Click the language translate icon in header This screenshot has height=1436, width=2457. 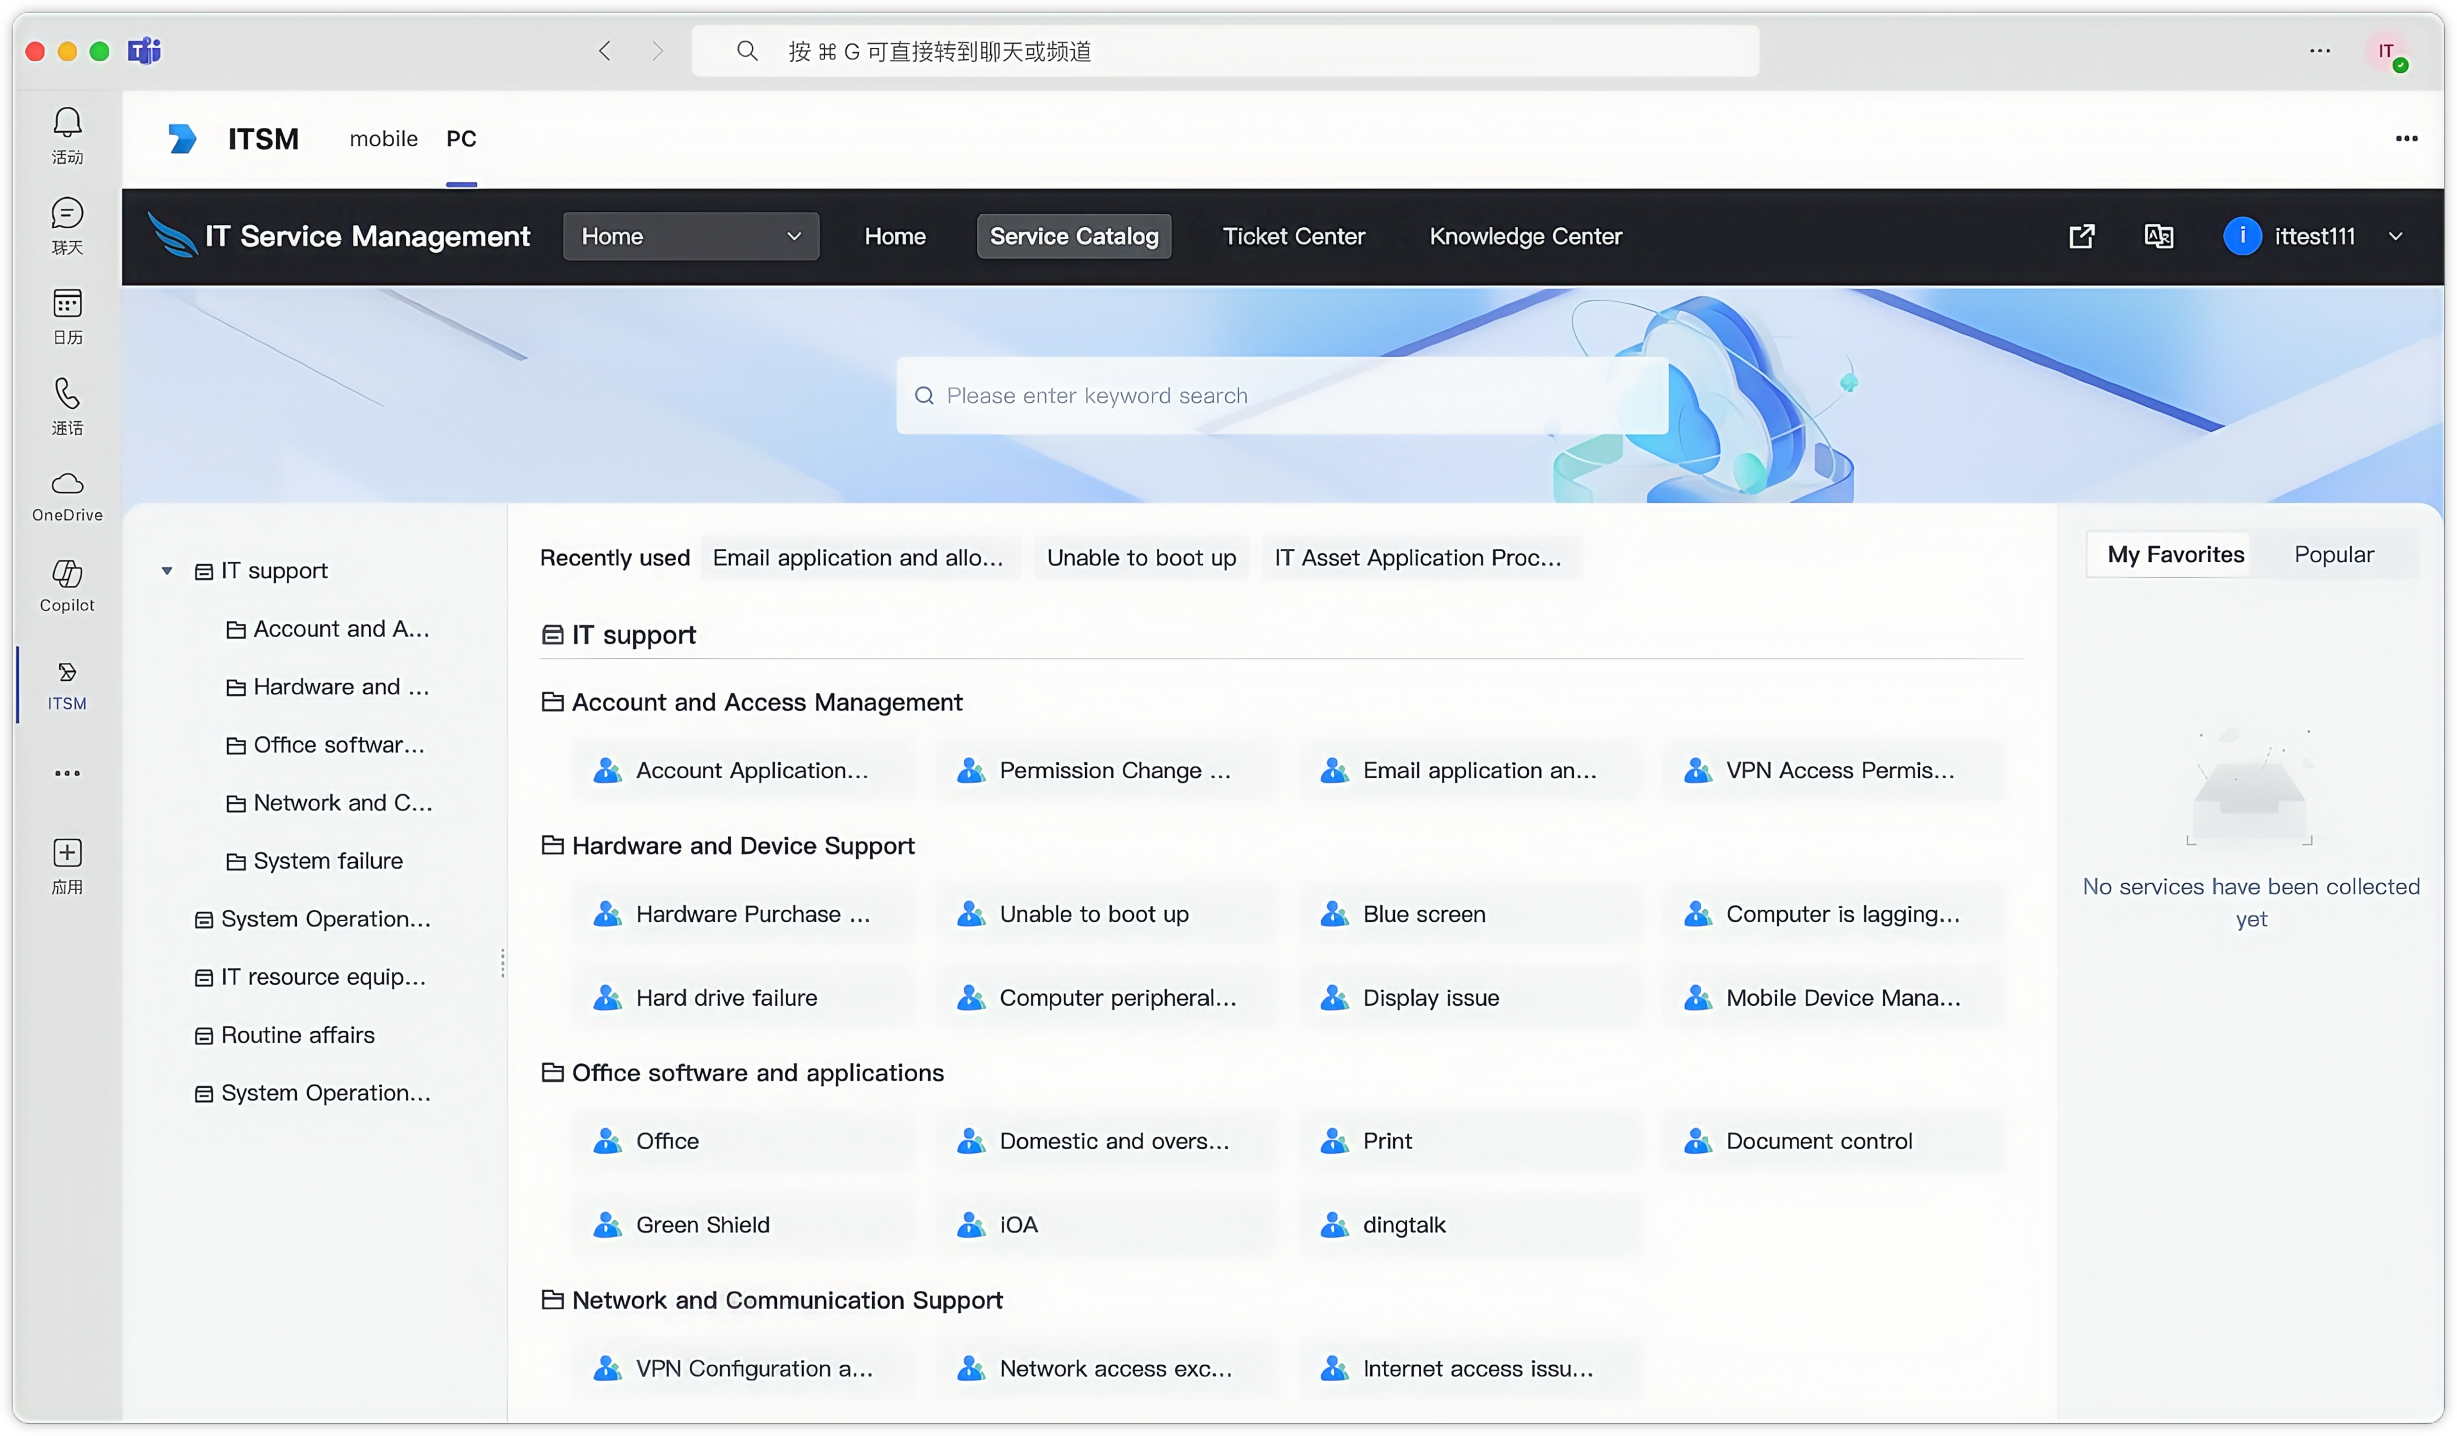2159,236
